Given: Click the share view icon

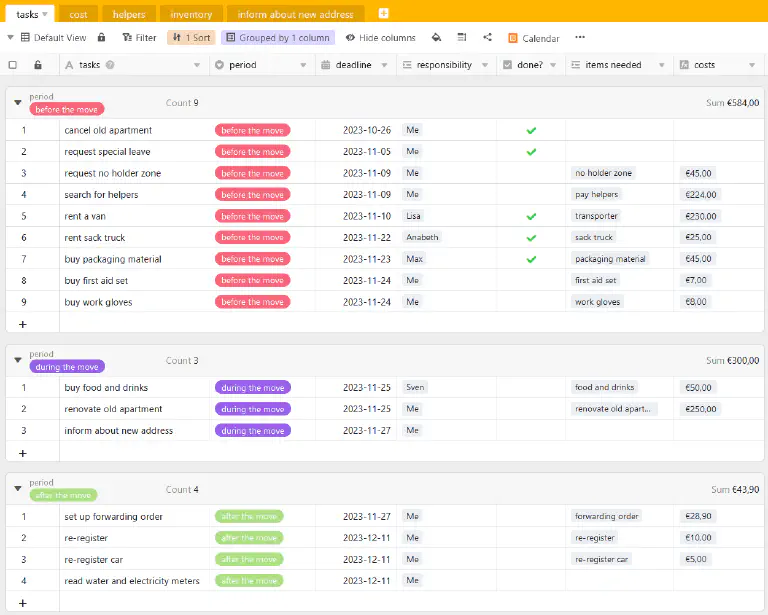Looking at the screenshot, I should [x=487, y=38].
